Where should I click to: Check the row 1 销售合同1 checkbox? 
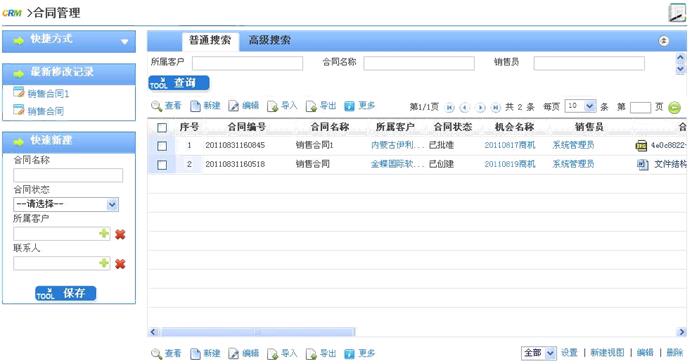[162, 146]
